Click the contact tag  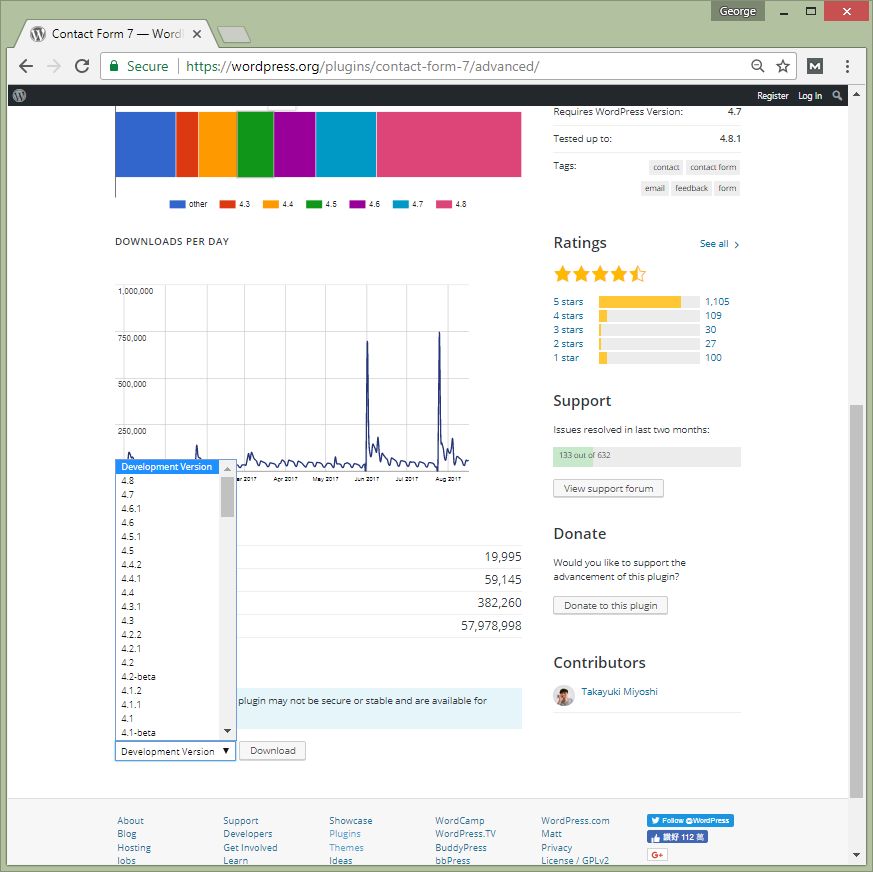[x=666, y=167]
